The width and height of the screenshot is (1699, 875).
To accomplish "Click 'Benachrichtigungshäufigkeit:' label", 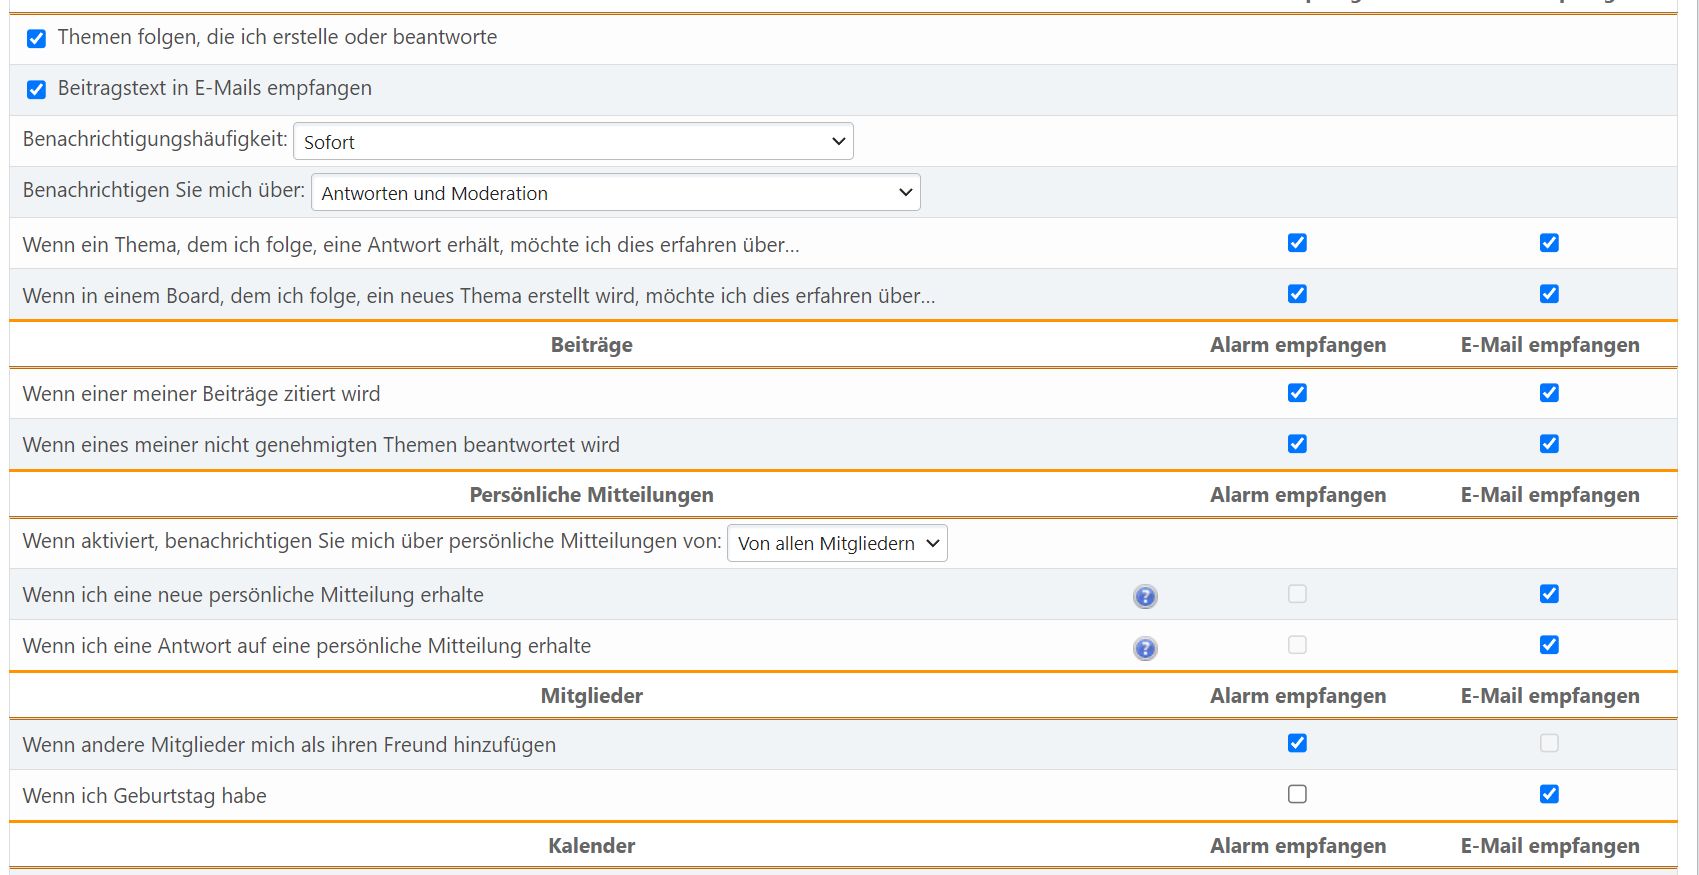I will pyautogui.click(x=155, y=139).
